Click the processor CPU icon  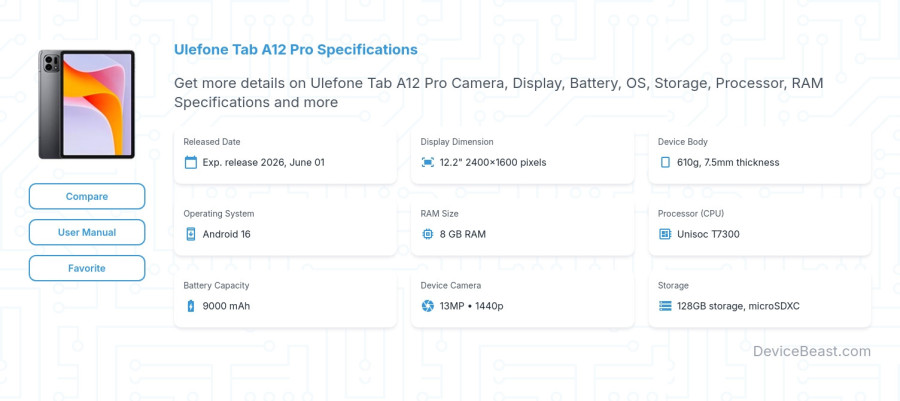pos(665,234)
